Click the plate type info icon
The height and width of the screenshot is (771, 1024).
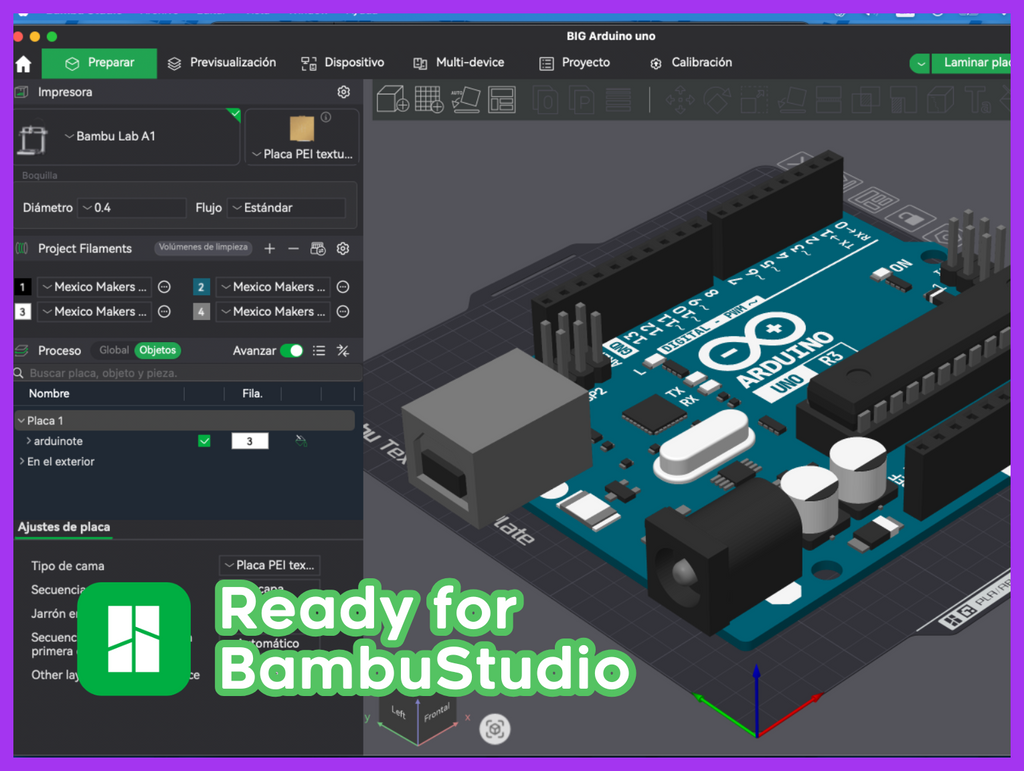pyautogui.click(x=326, y=118)
